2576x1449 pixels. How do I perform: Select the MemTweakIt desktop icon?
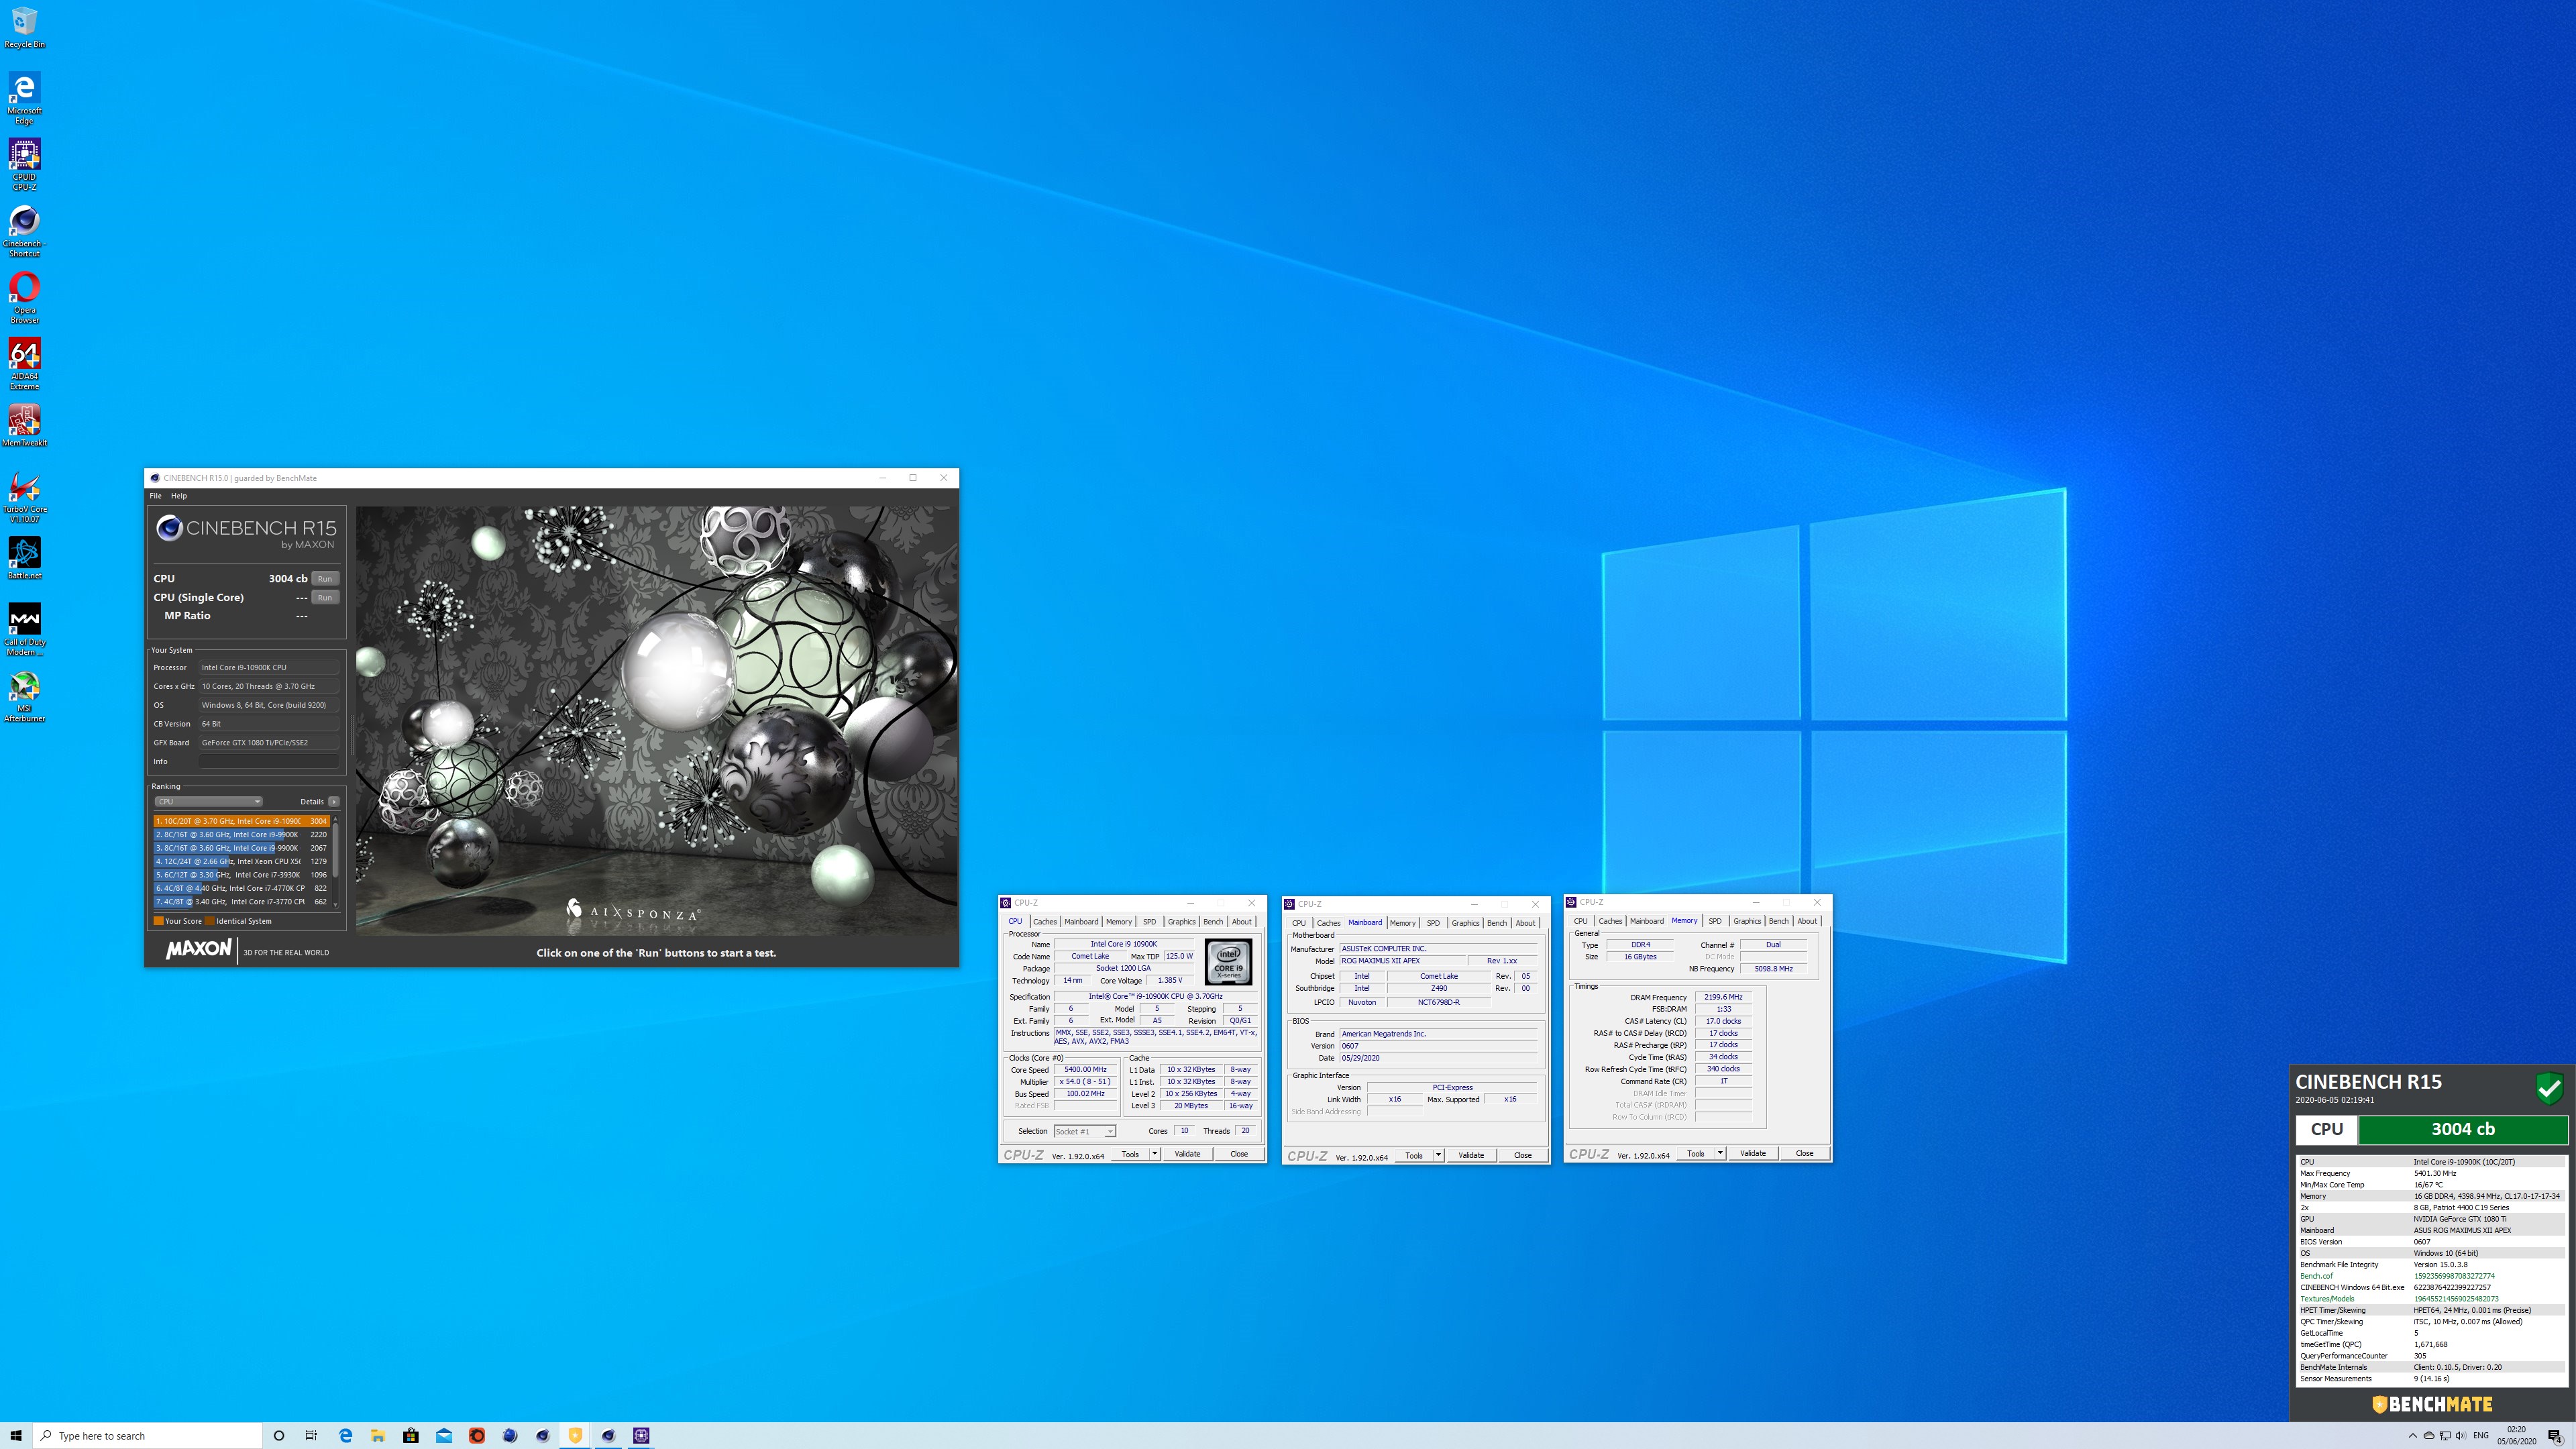point(24,425)
